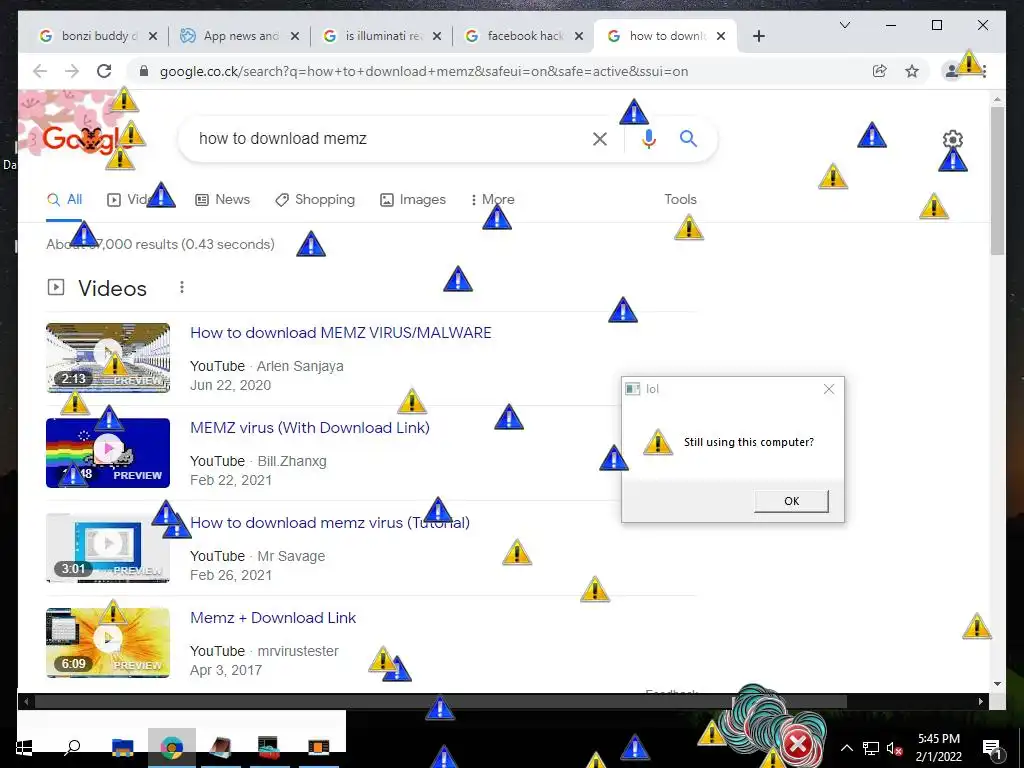The width and height of the screenshot is (1024, 768).
Task: Click the Nyan Cat video thumbnail
Action: [x=108, y=453]
